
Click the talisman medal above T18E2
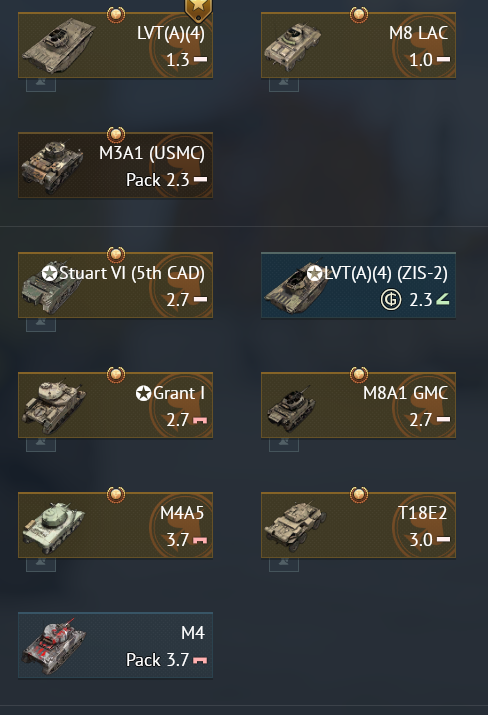pos(359,494)
